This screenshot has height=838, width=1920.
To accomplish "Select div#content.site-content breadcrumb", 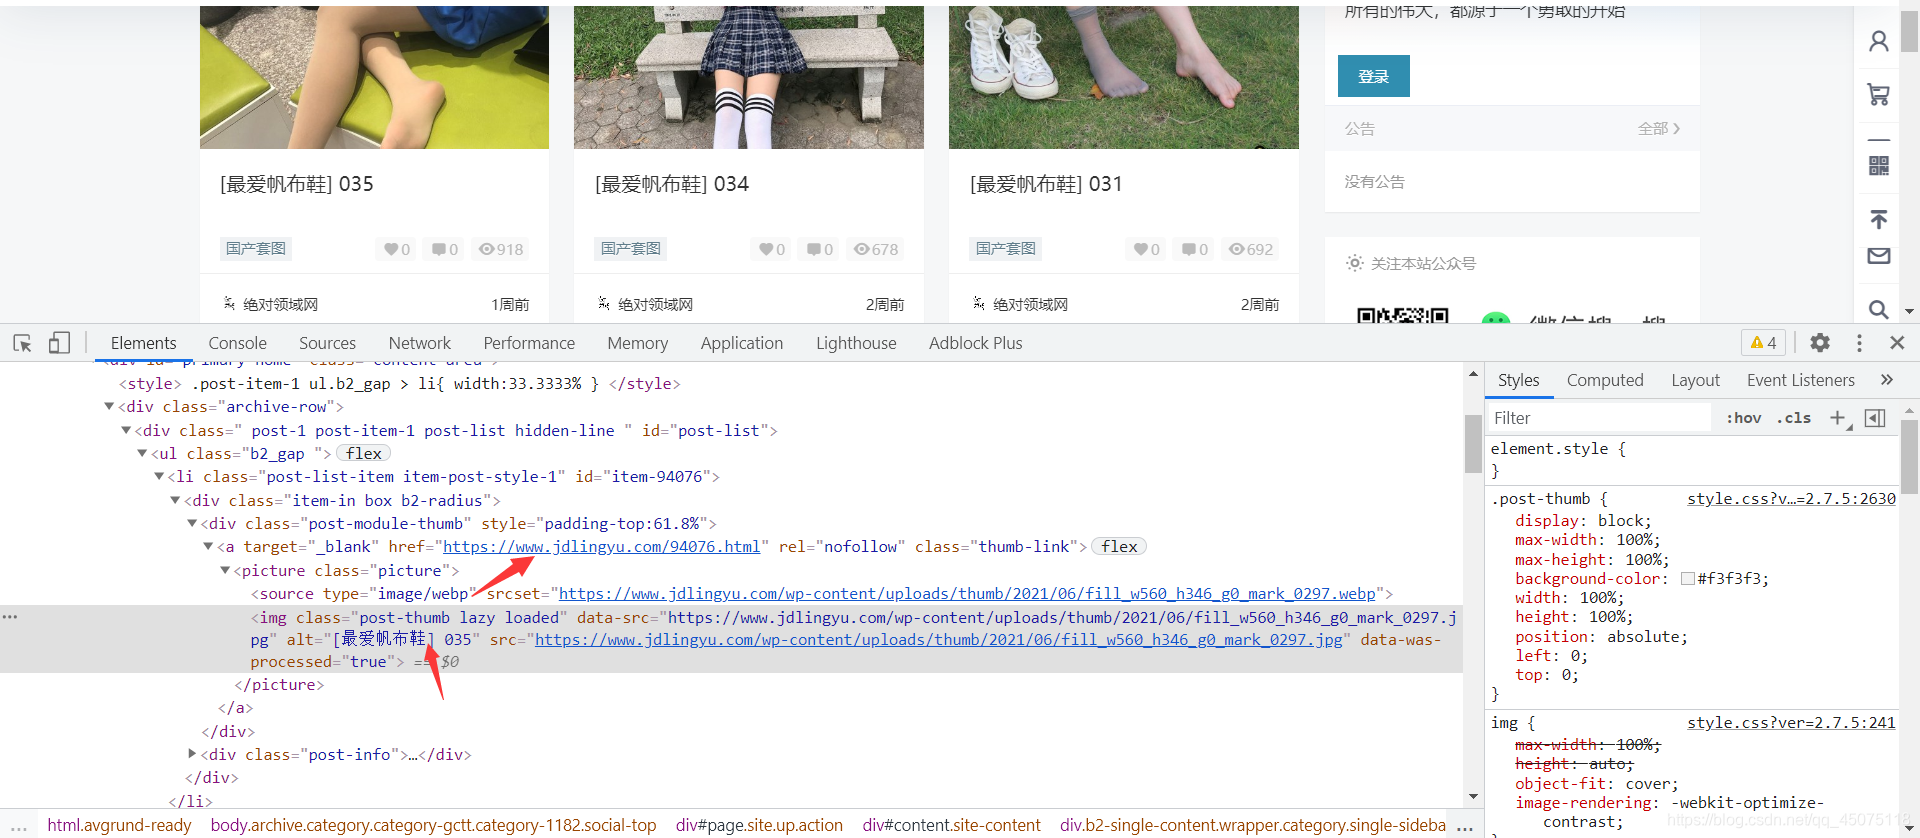I will [951, 826].
